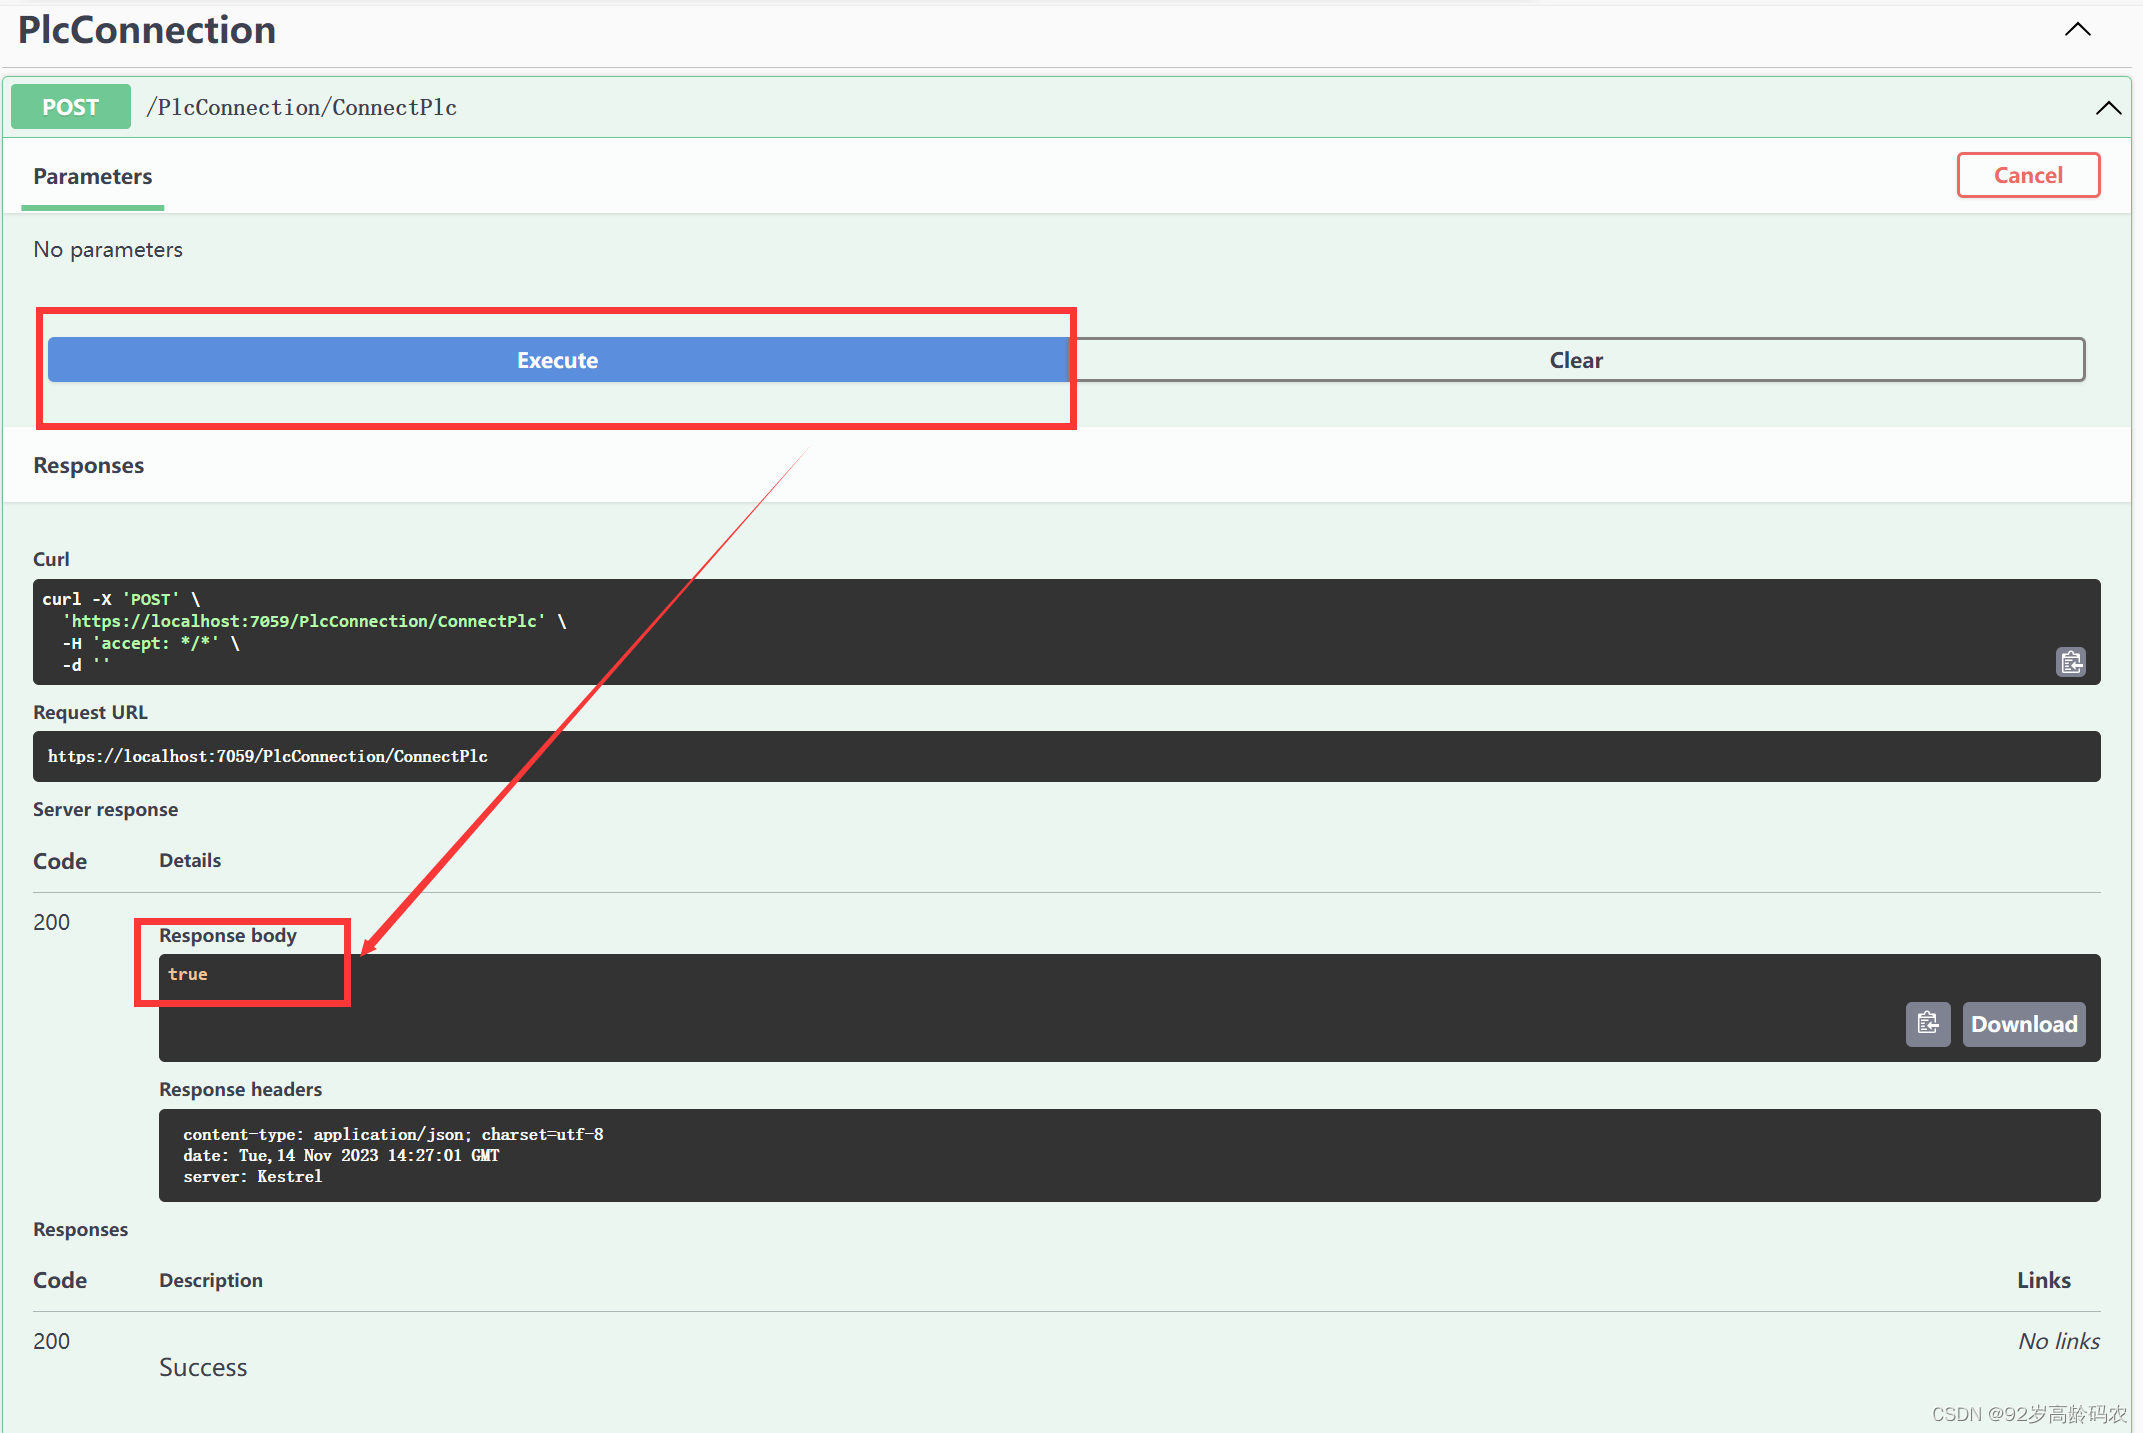Download the response body

coord(2023,1024)
